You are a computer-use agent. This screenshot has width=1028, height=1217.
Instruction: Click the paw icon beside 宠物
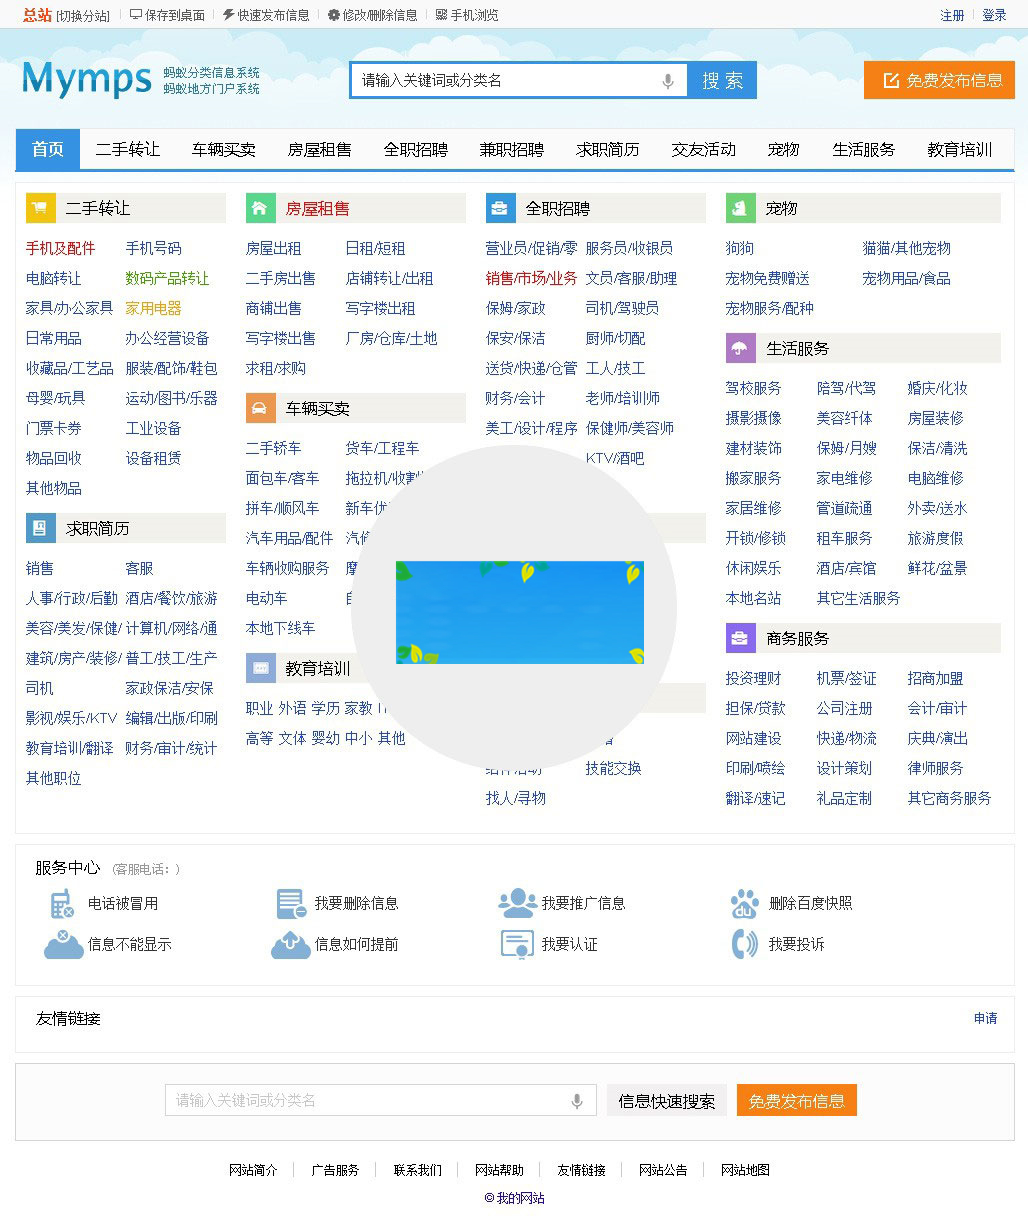pyautogui.click(x=739, y=207)
